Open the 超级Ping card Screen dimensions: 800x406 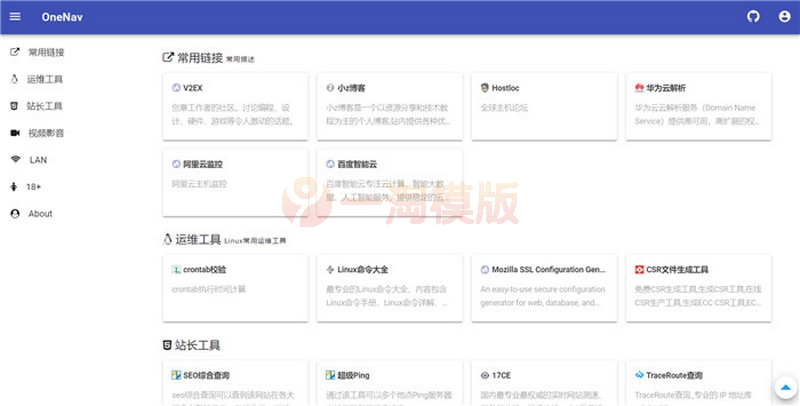(x=390, y=383)
